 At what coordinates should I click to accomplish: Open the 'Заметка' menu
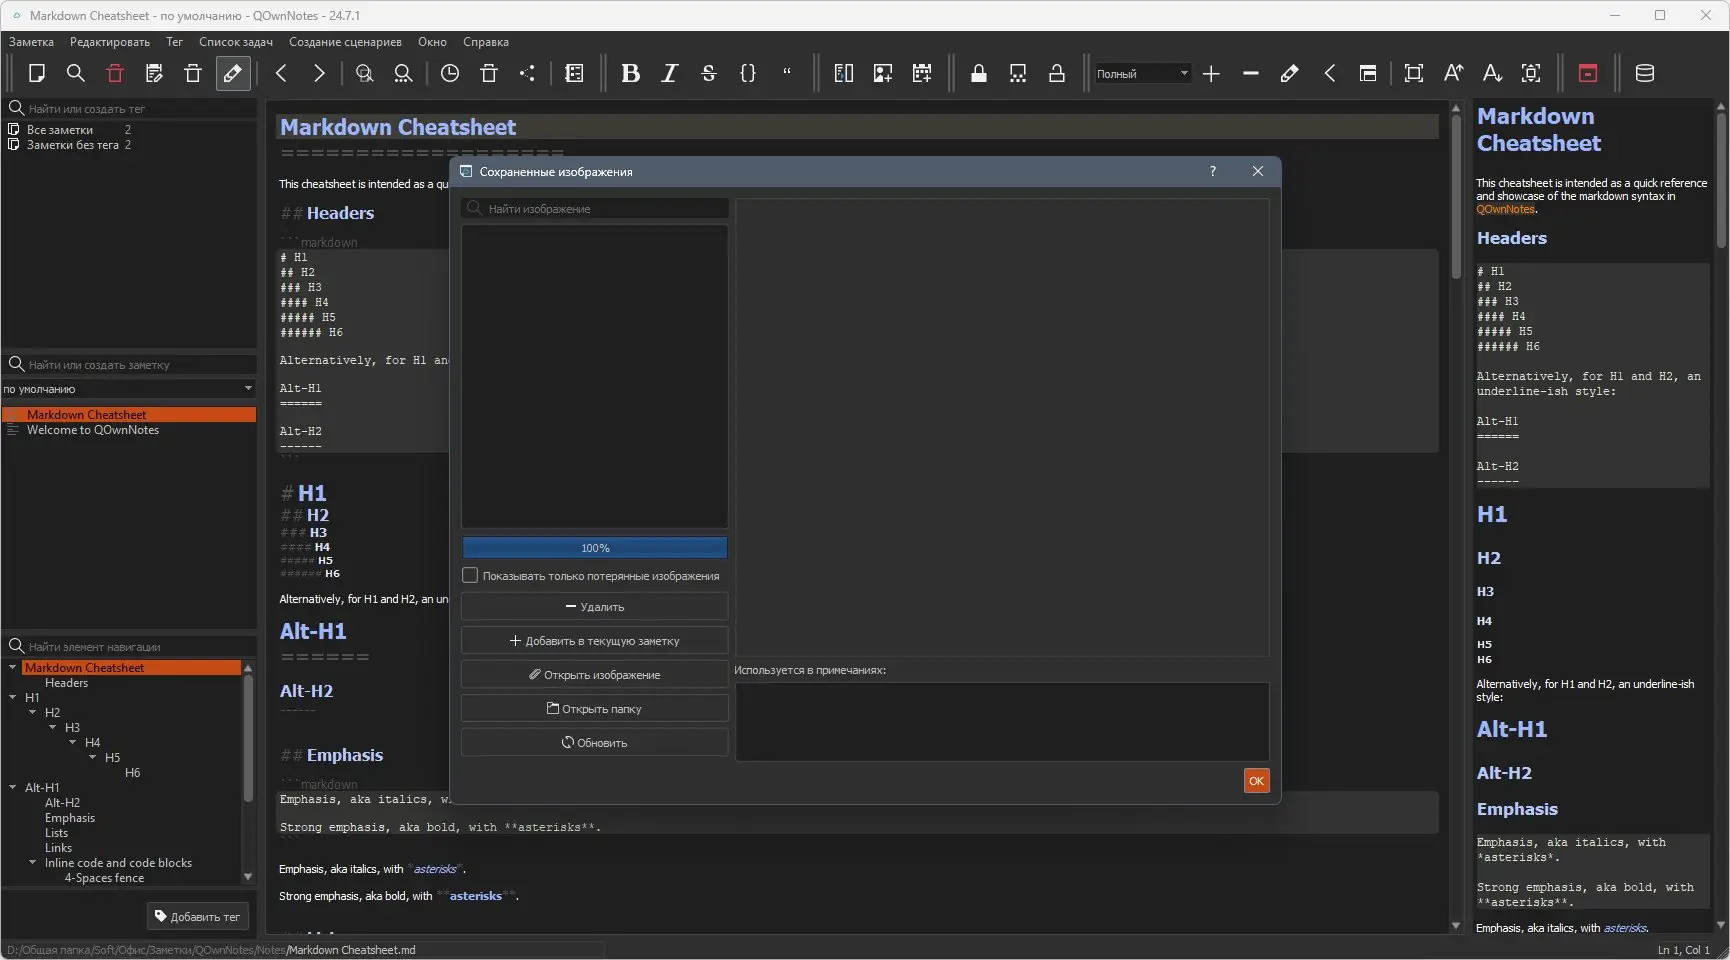coord(31,42)
